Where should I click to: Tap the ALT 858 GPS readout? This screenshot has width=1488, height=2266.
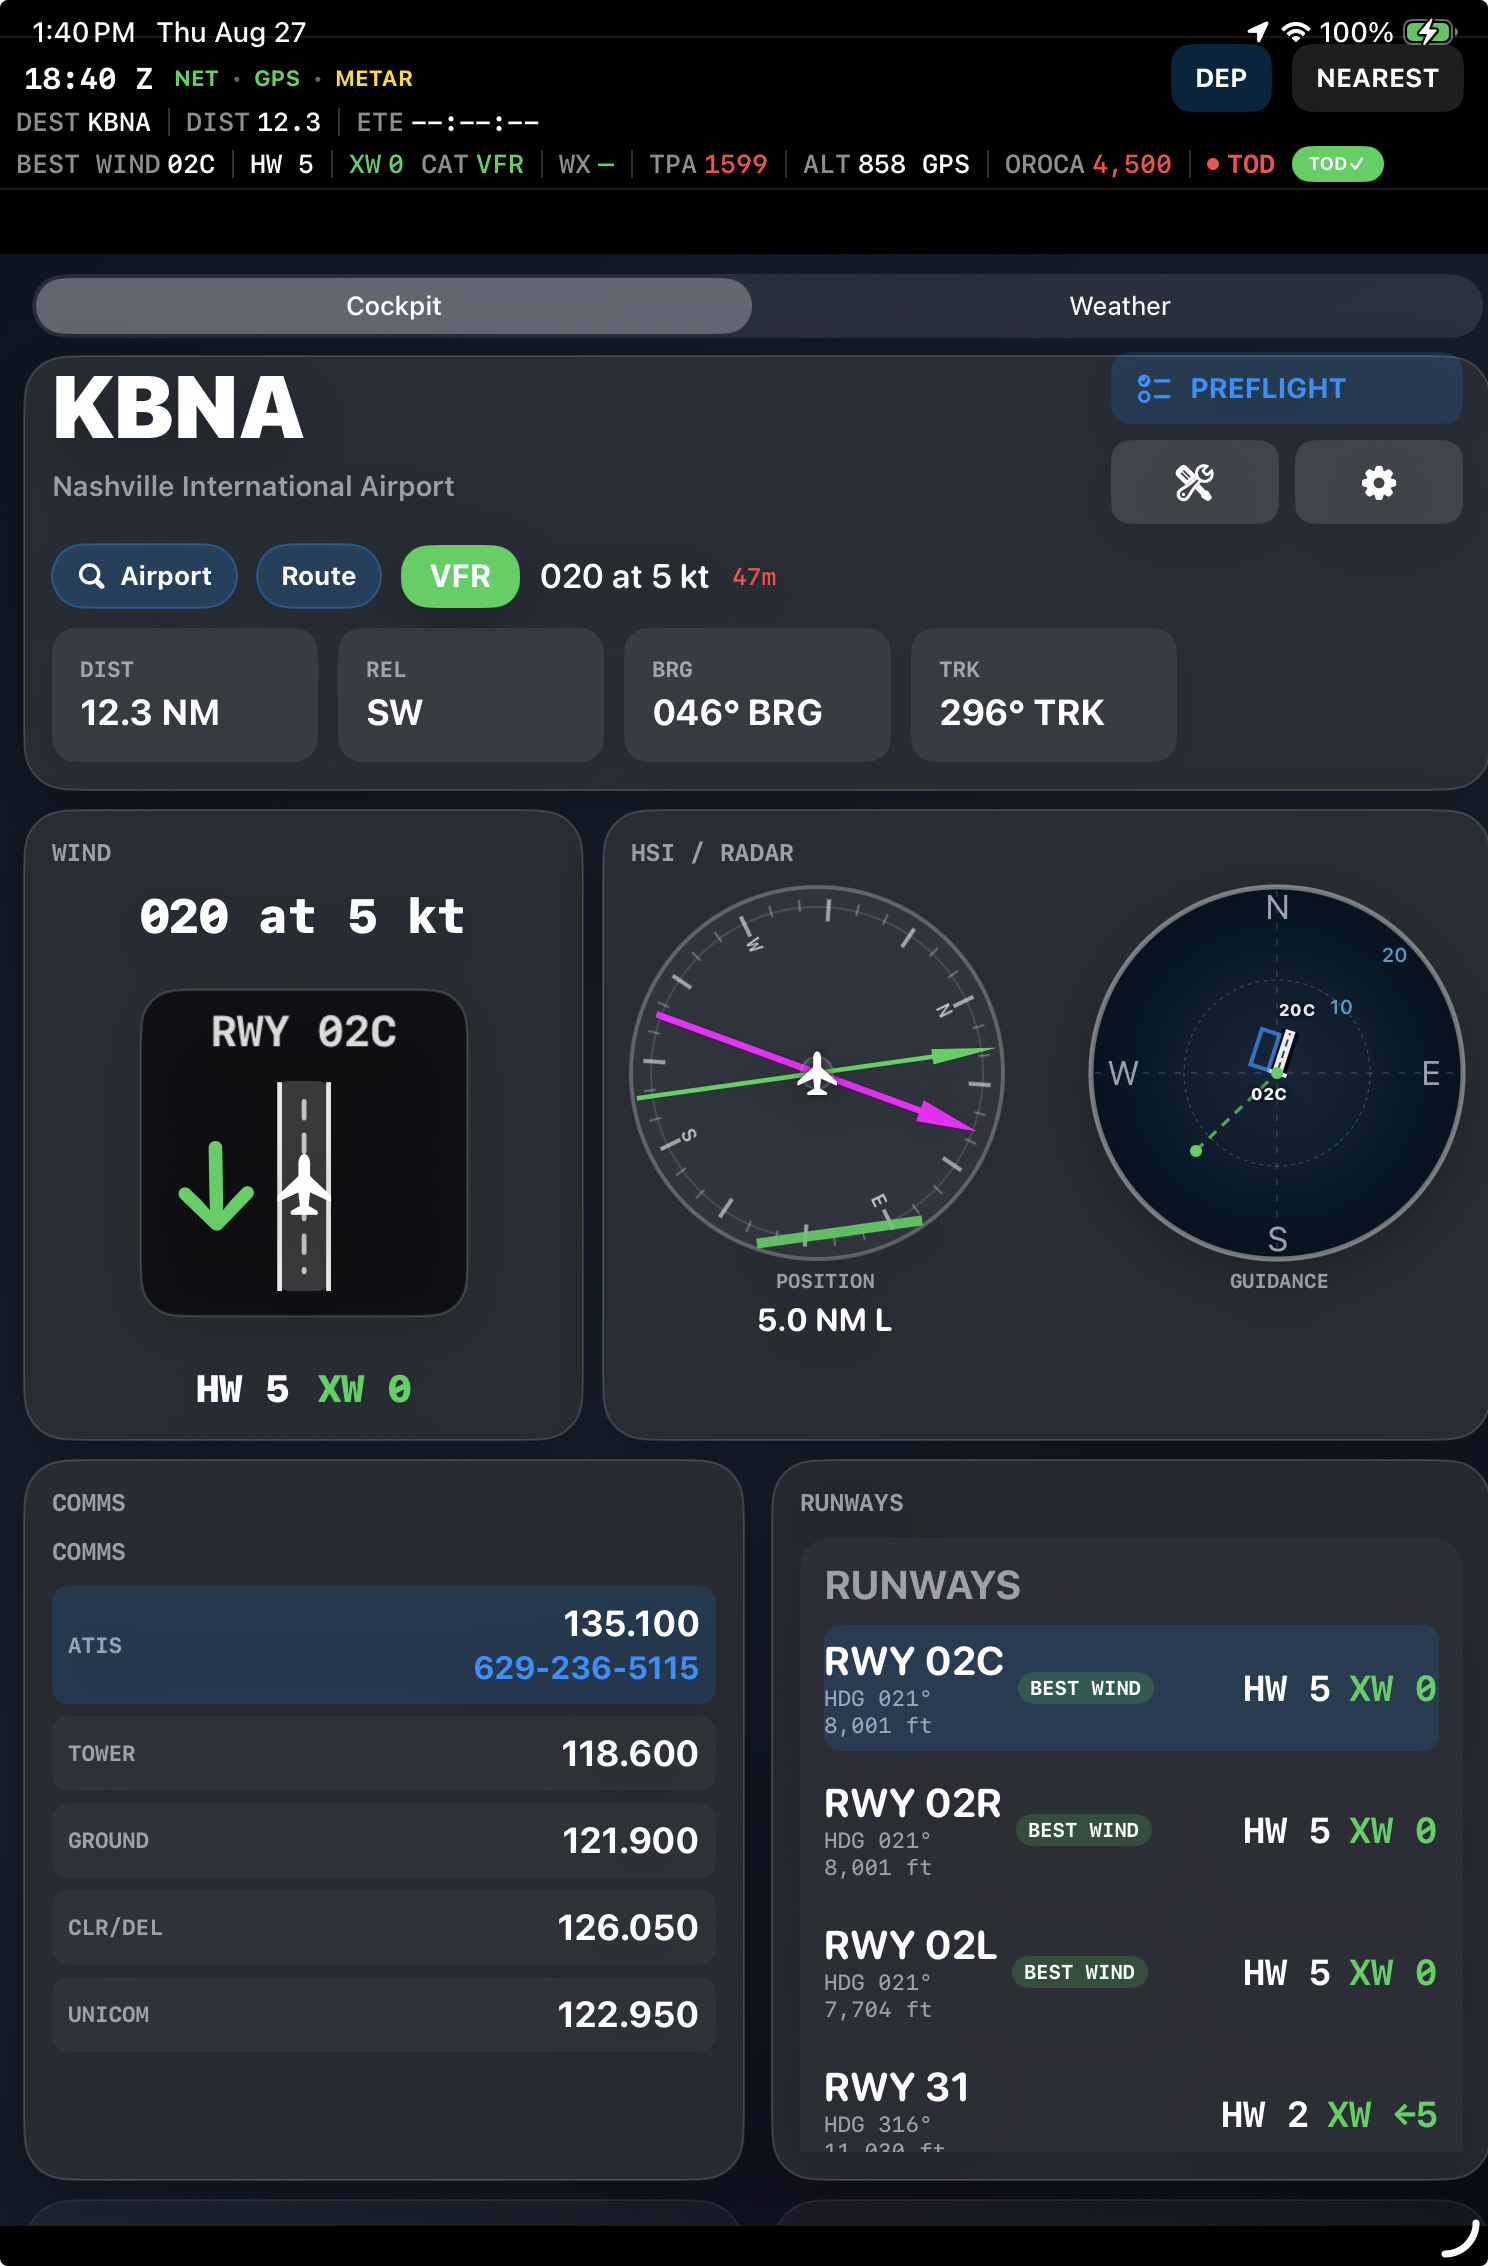coord(886,164)
